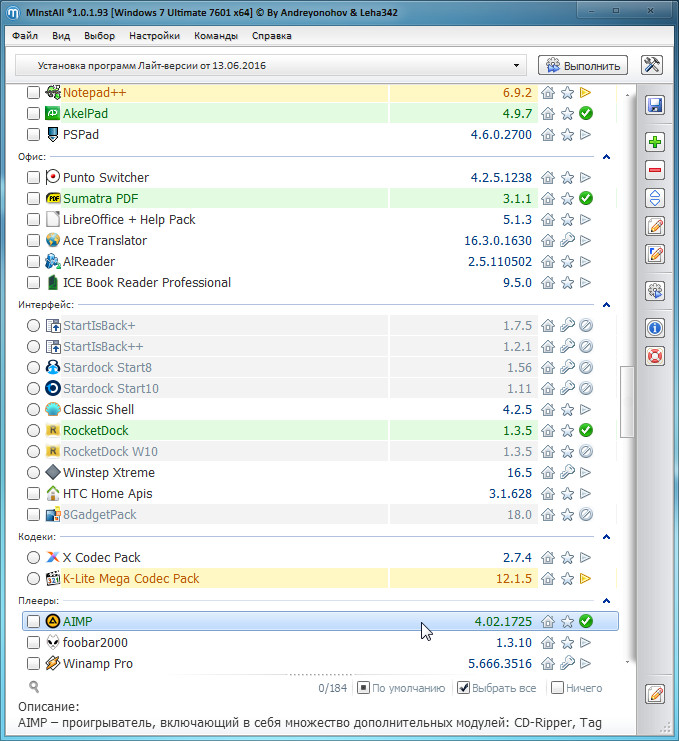Click the '8GadgetPack' entry
The image size is (679, 741).
click(100, 515)
